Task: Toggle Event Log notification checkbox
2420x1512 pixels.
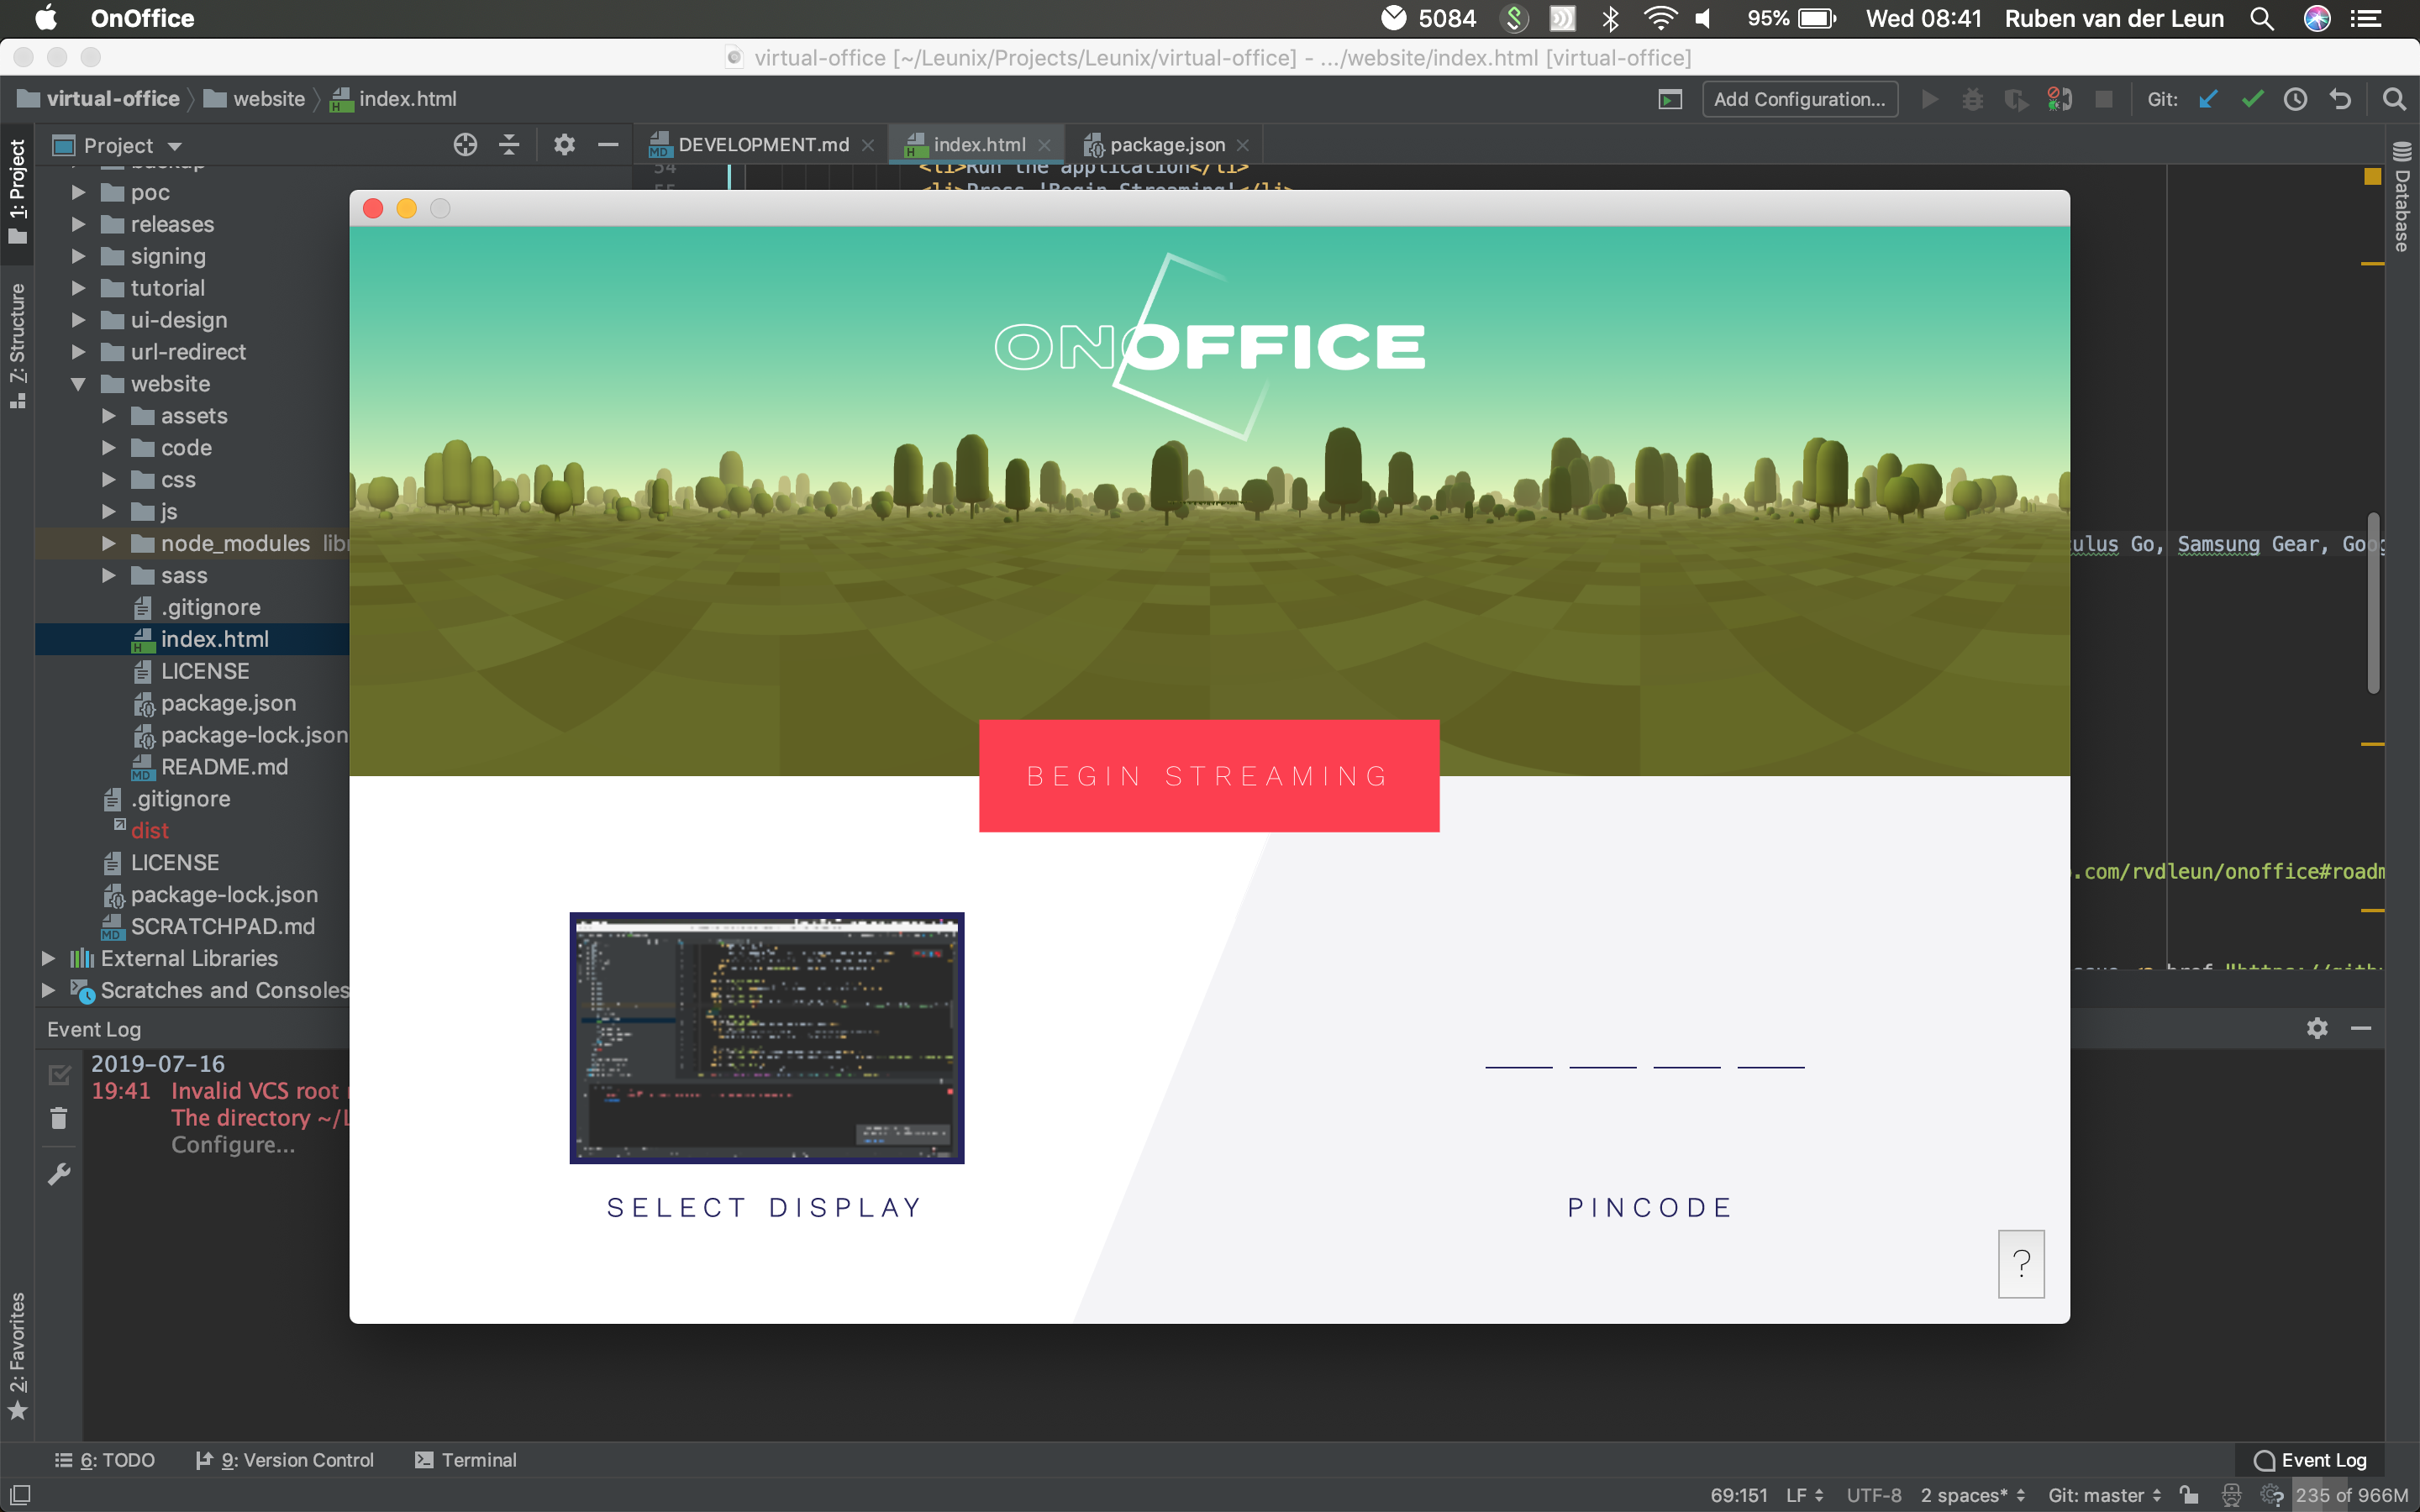Action: pos(58,1073)
